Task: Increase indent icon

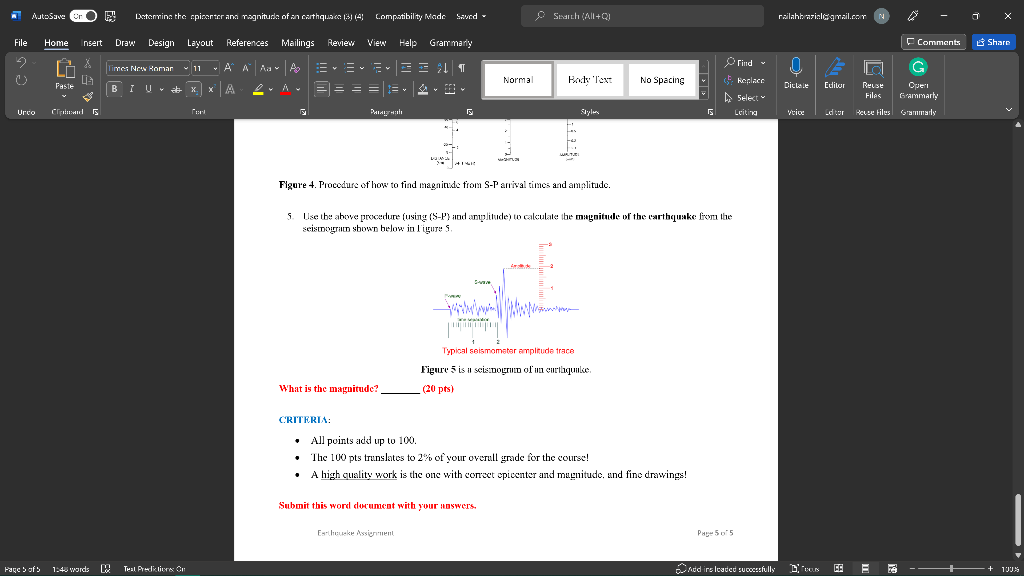Action: pos(423,68)
